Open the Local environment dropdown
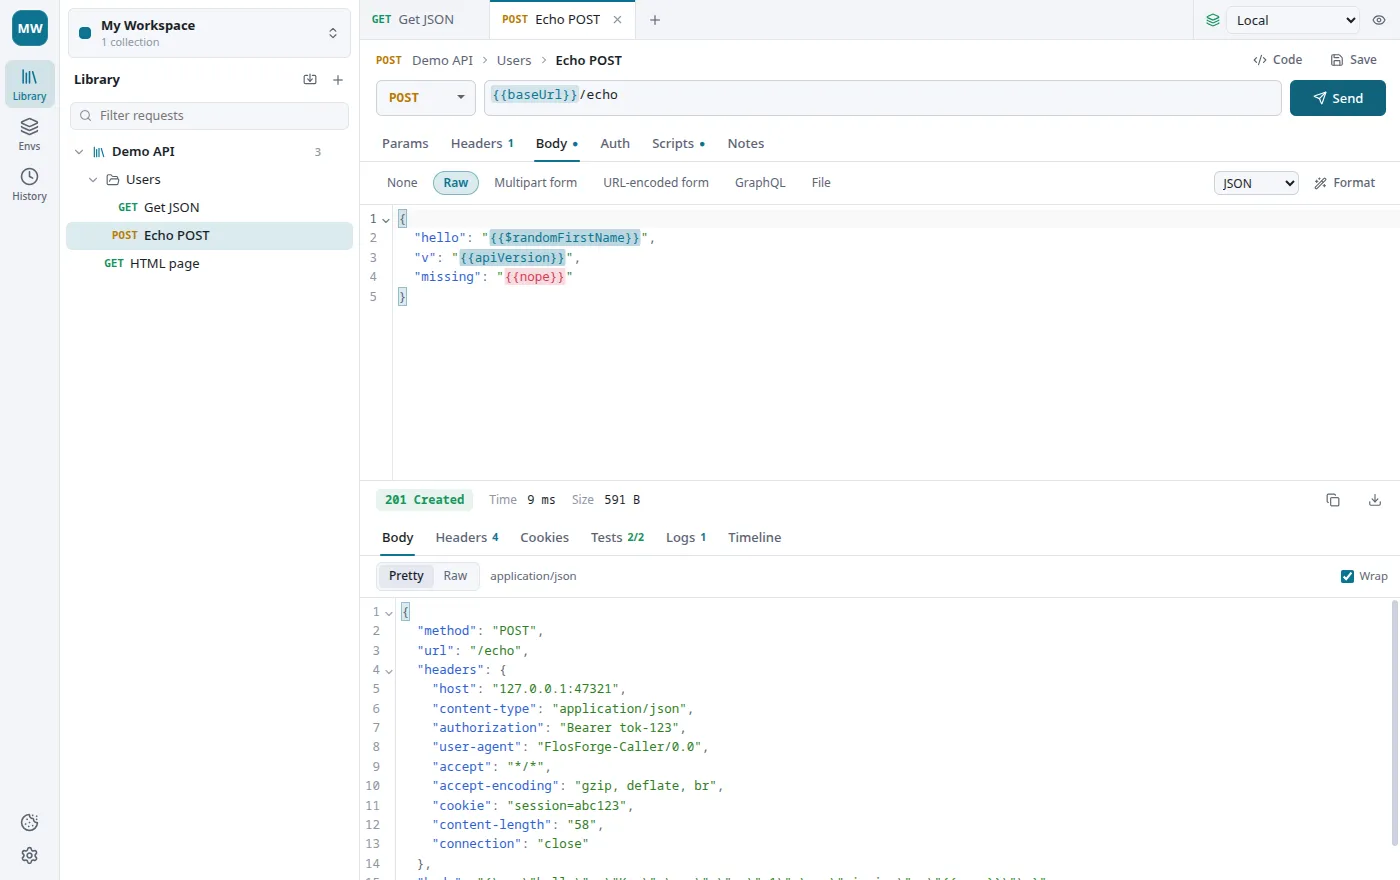This screenshot has width=1400, height=880. pyautogui.click(x=1293, y=20)
